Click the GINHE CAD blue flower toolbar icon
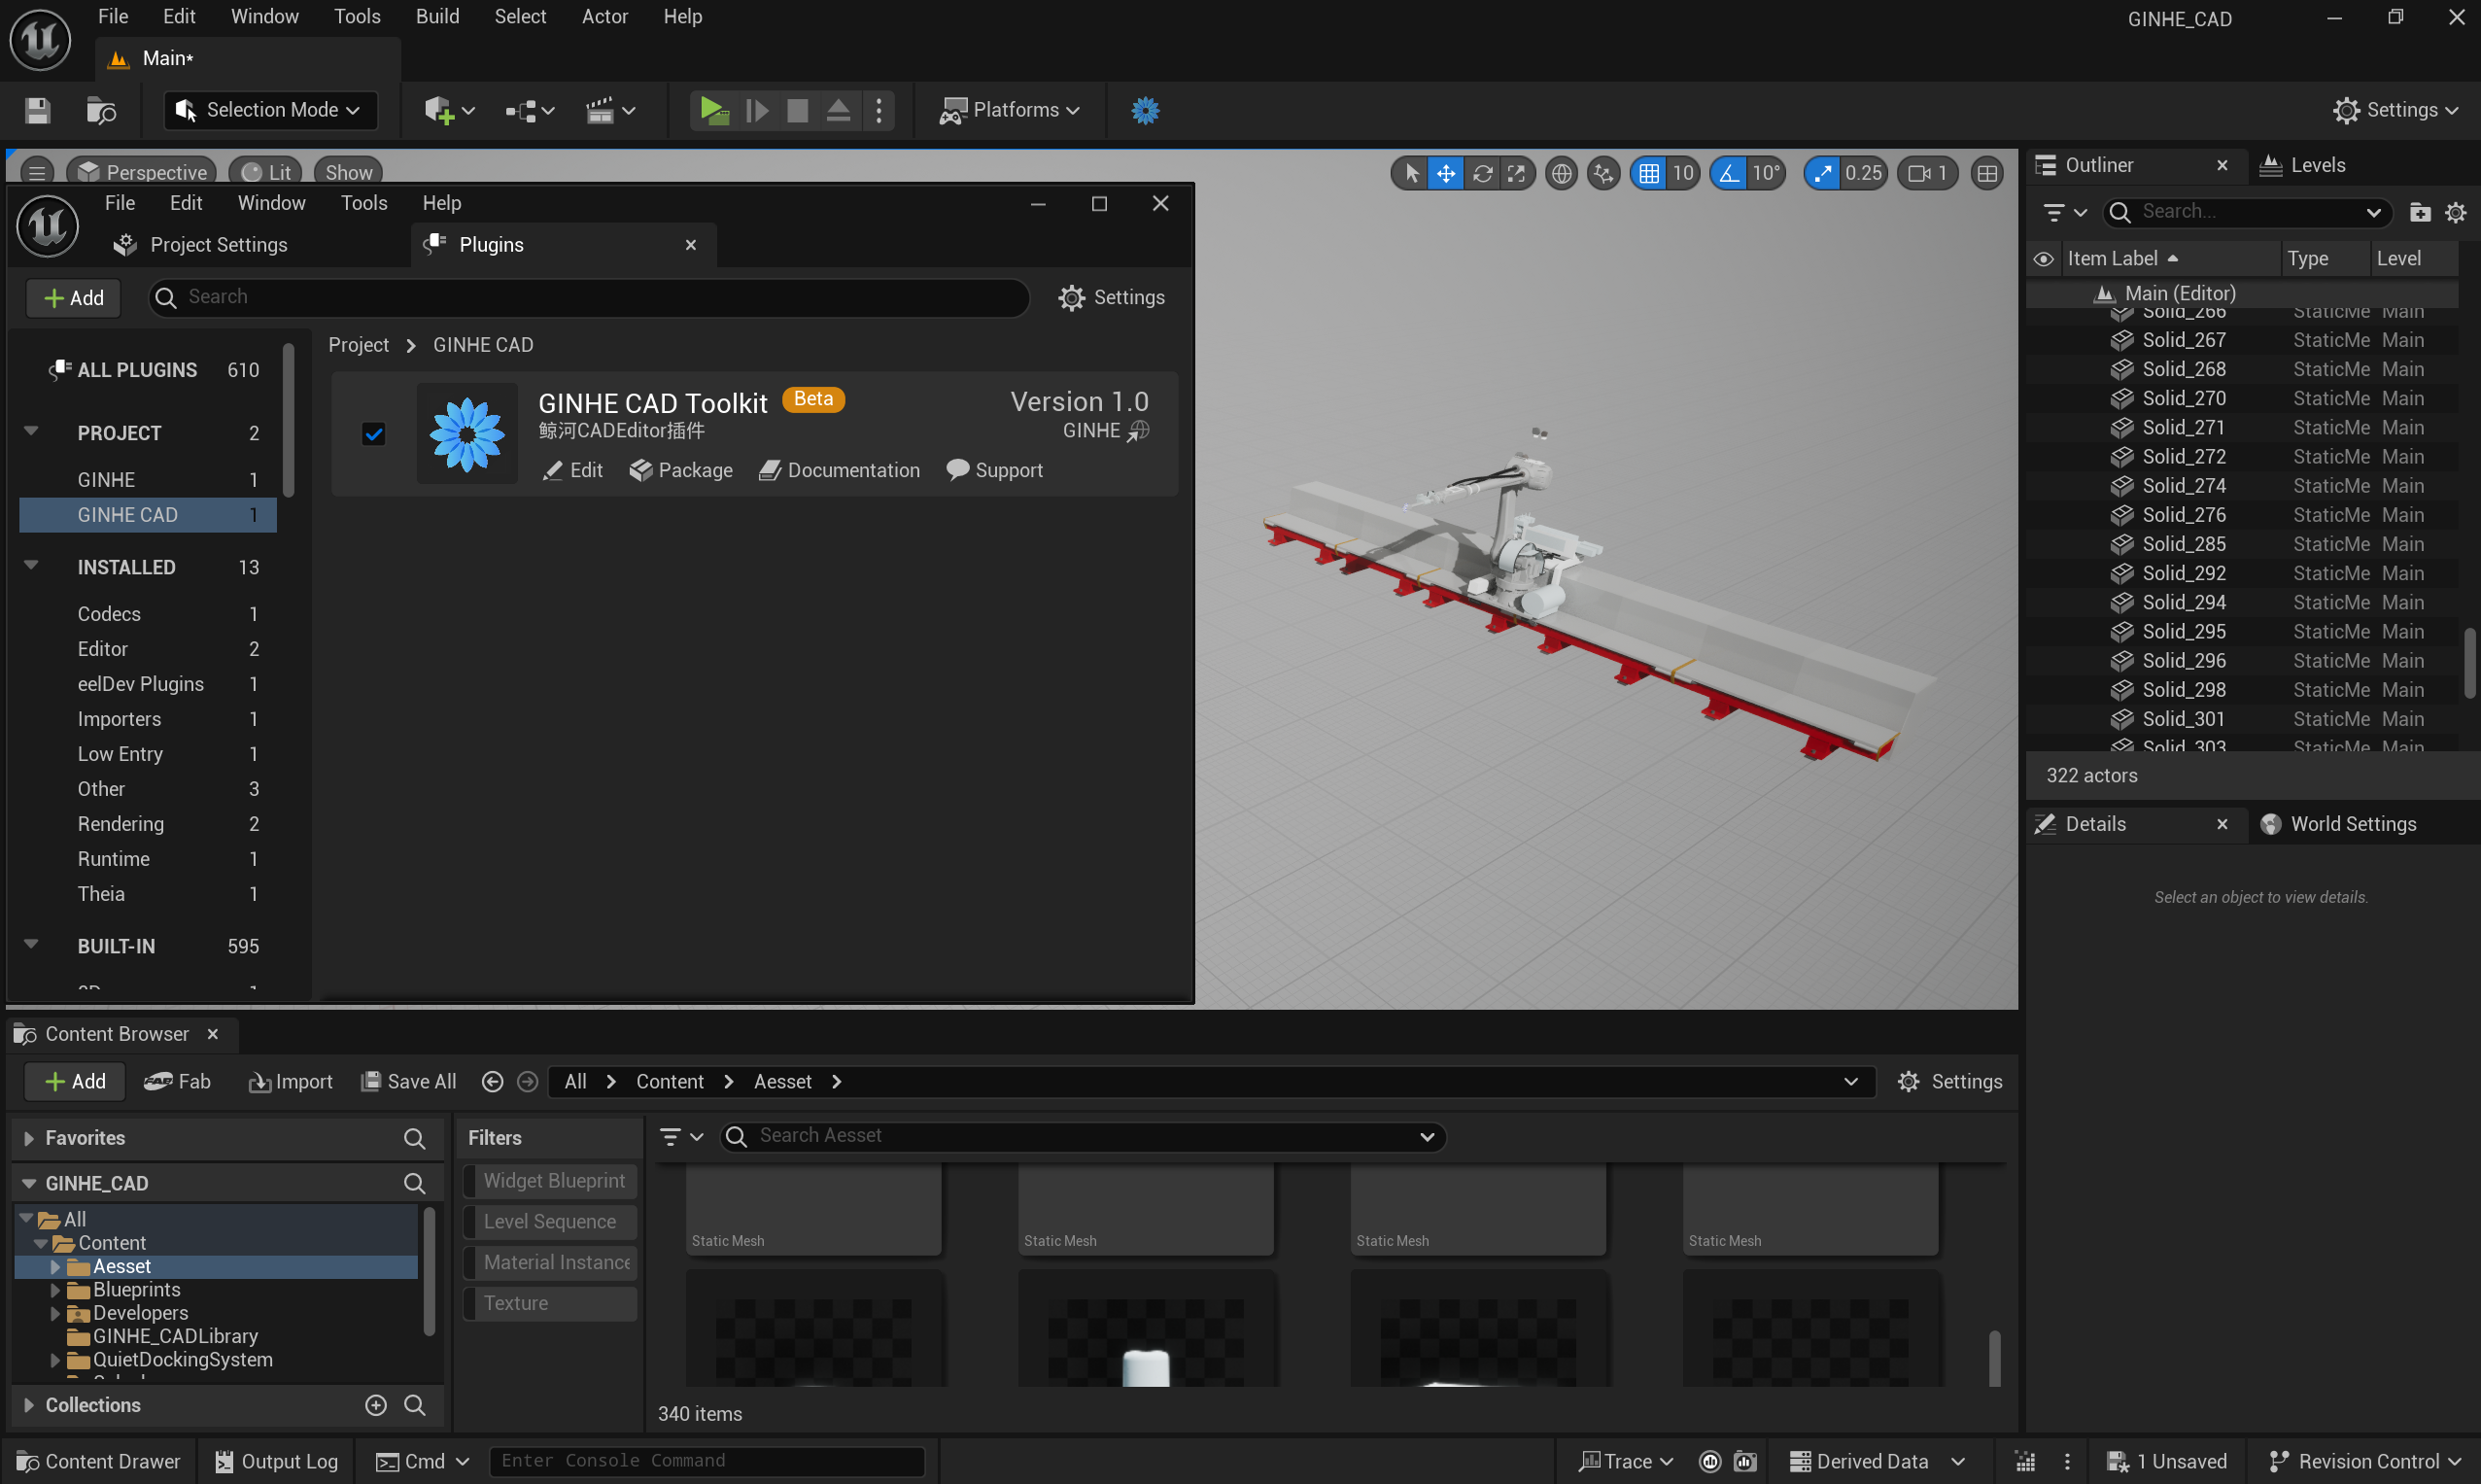Image resolution: width=2481 pixels, height=1484 pixels. point(1145,110)
